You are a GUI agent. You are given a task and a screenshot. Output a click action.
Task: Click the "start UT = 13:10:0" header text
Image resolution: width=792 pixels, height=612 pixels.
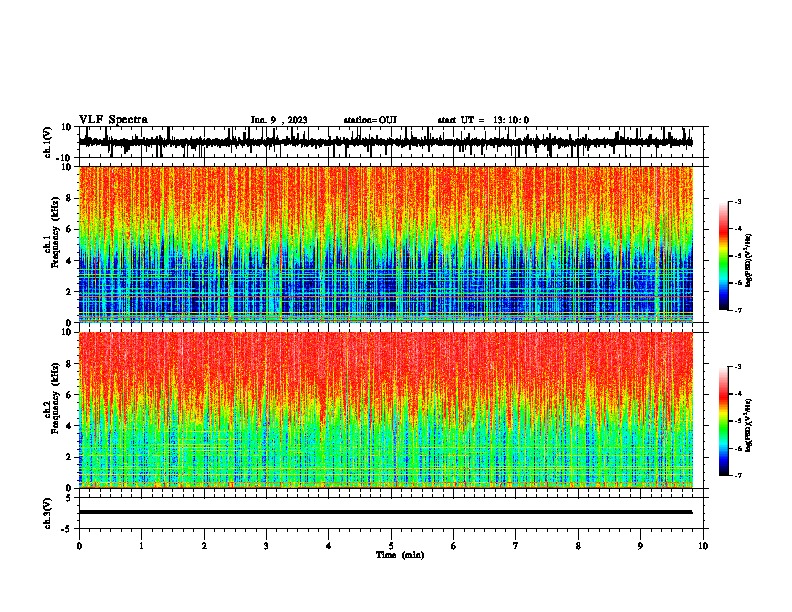[483, 120]
